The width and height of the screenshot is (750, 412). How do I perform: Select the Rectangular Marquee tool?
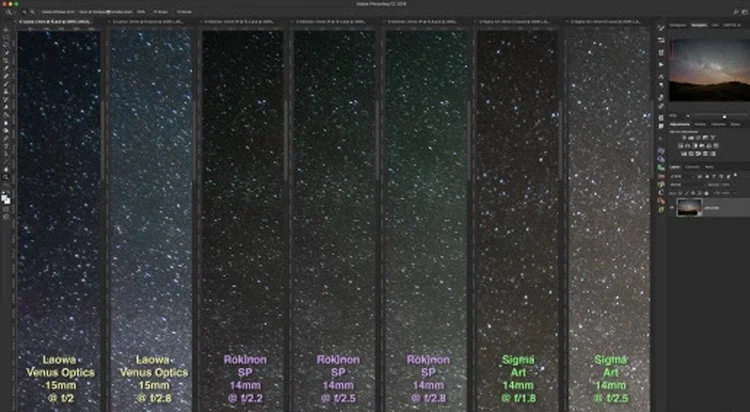6,37
